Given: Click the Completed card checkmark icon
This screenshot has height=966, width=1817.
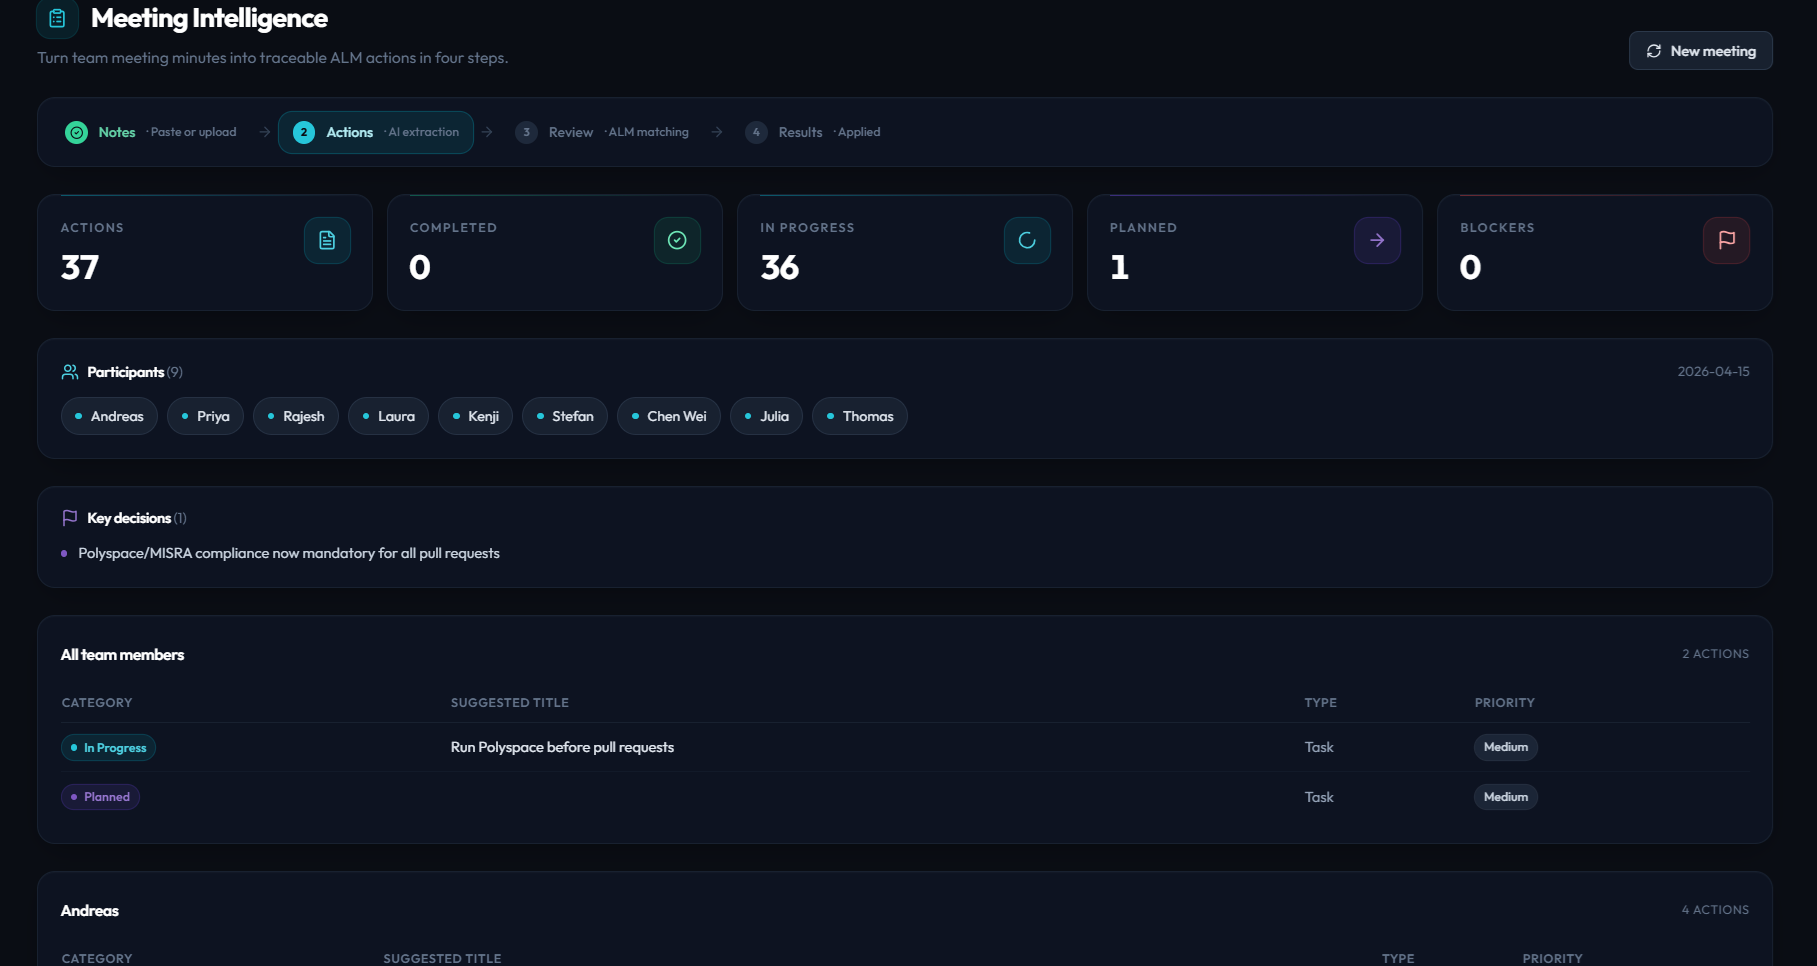Looking at the screenshot, I should point(677,240).
